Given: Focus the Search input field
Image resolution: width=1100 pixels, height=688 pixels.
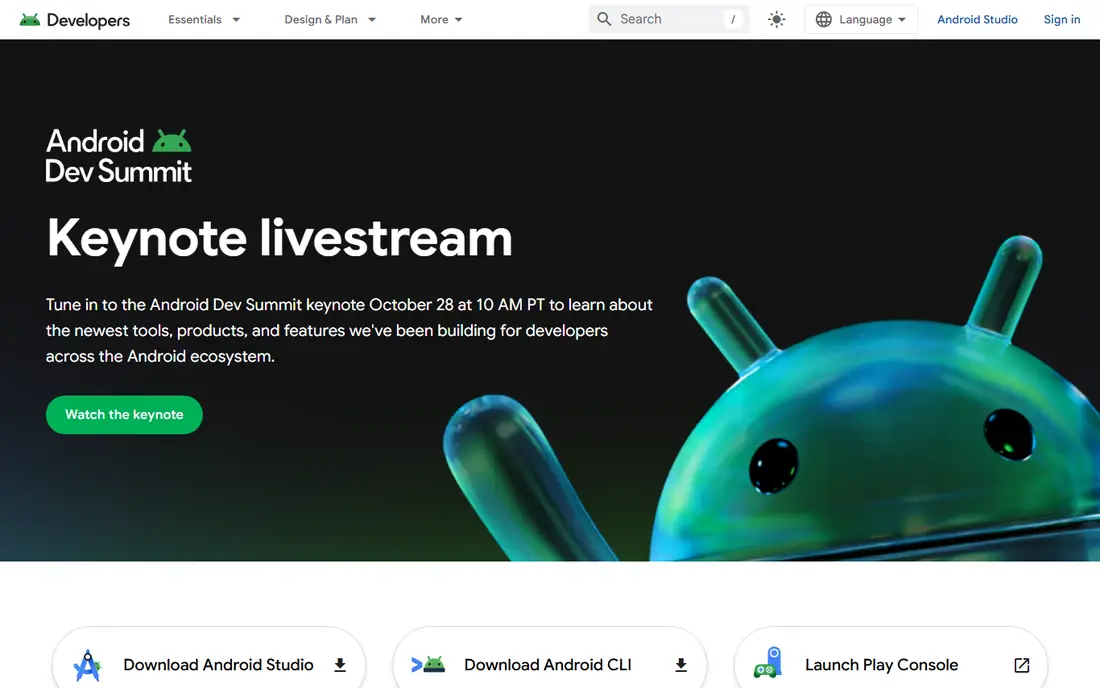Looking at the screenshot, I should click(669, 19).
